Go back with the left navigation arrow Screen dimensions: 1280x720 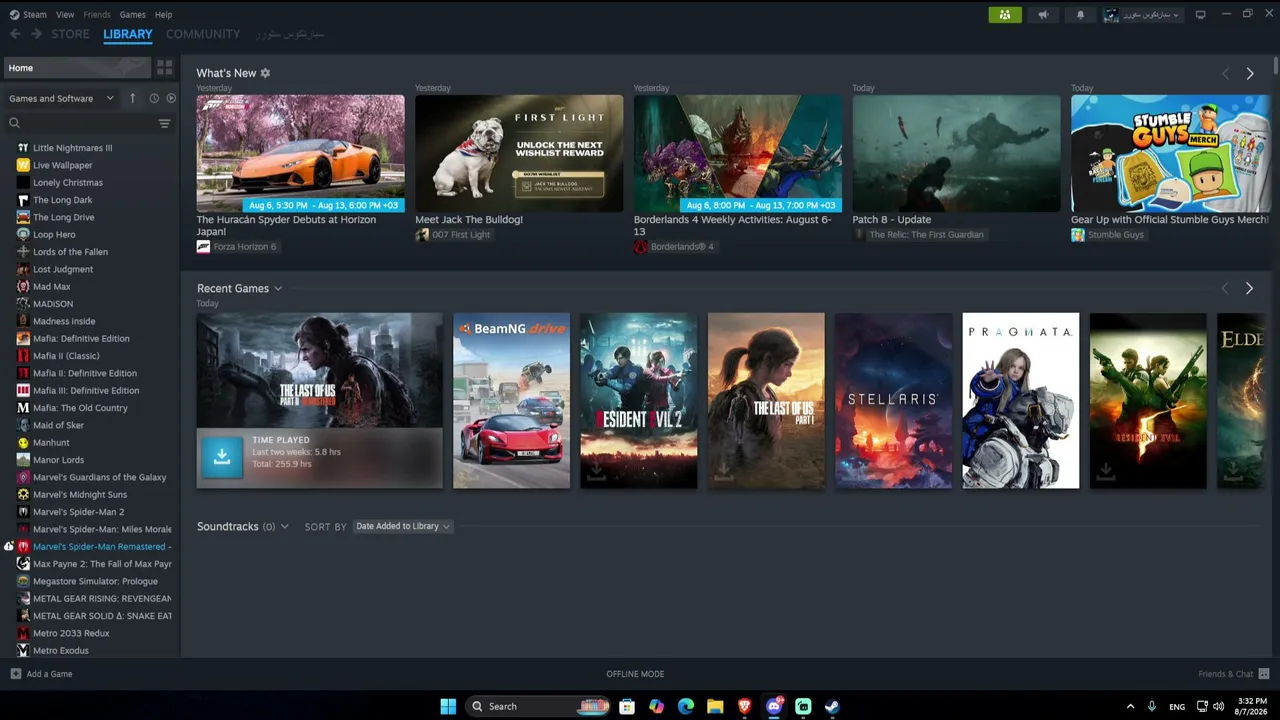coord(15,34)
